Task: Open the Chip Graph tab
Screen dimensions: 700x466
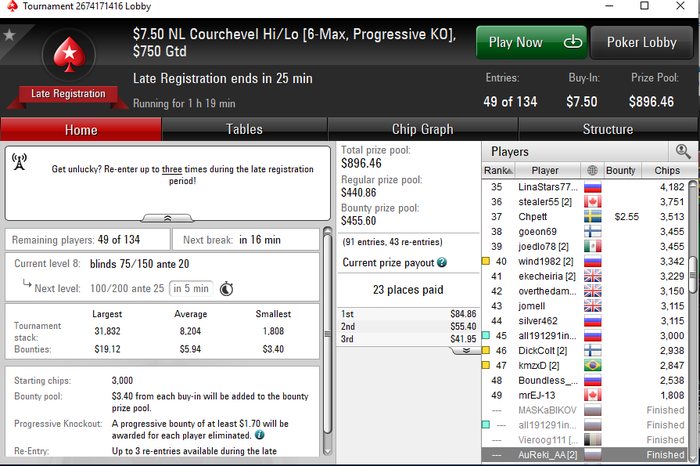Action: pyautogui.click(x=422, y=129)
